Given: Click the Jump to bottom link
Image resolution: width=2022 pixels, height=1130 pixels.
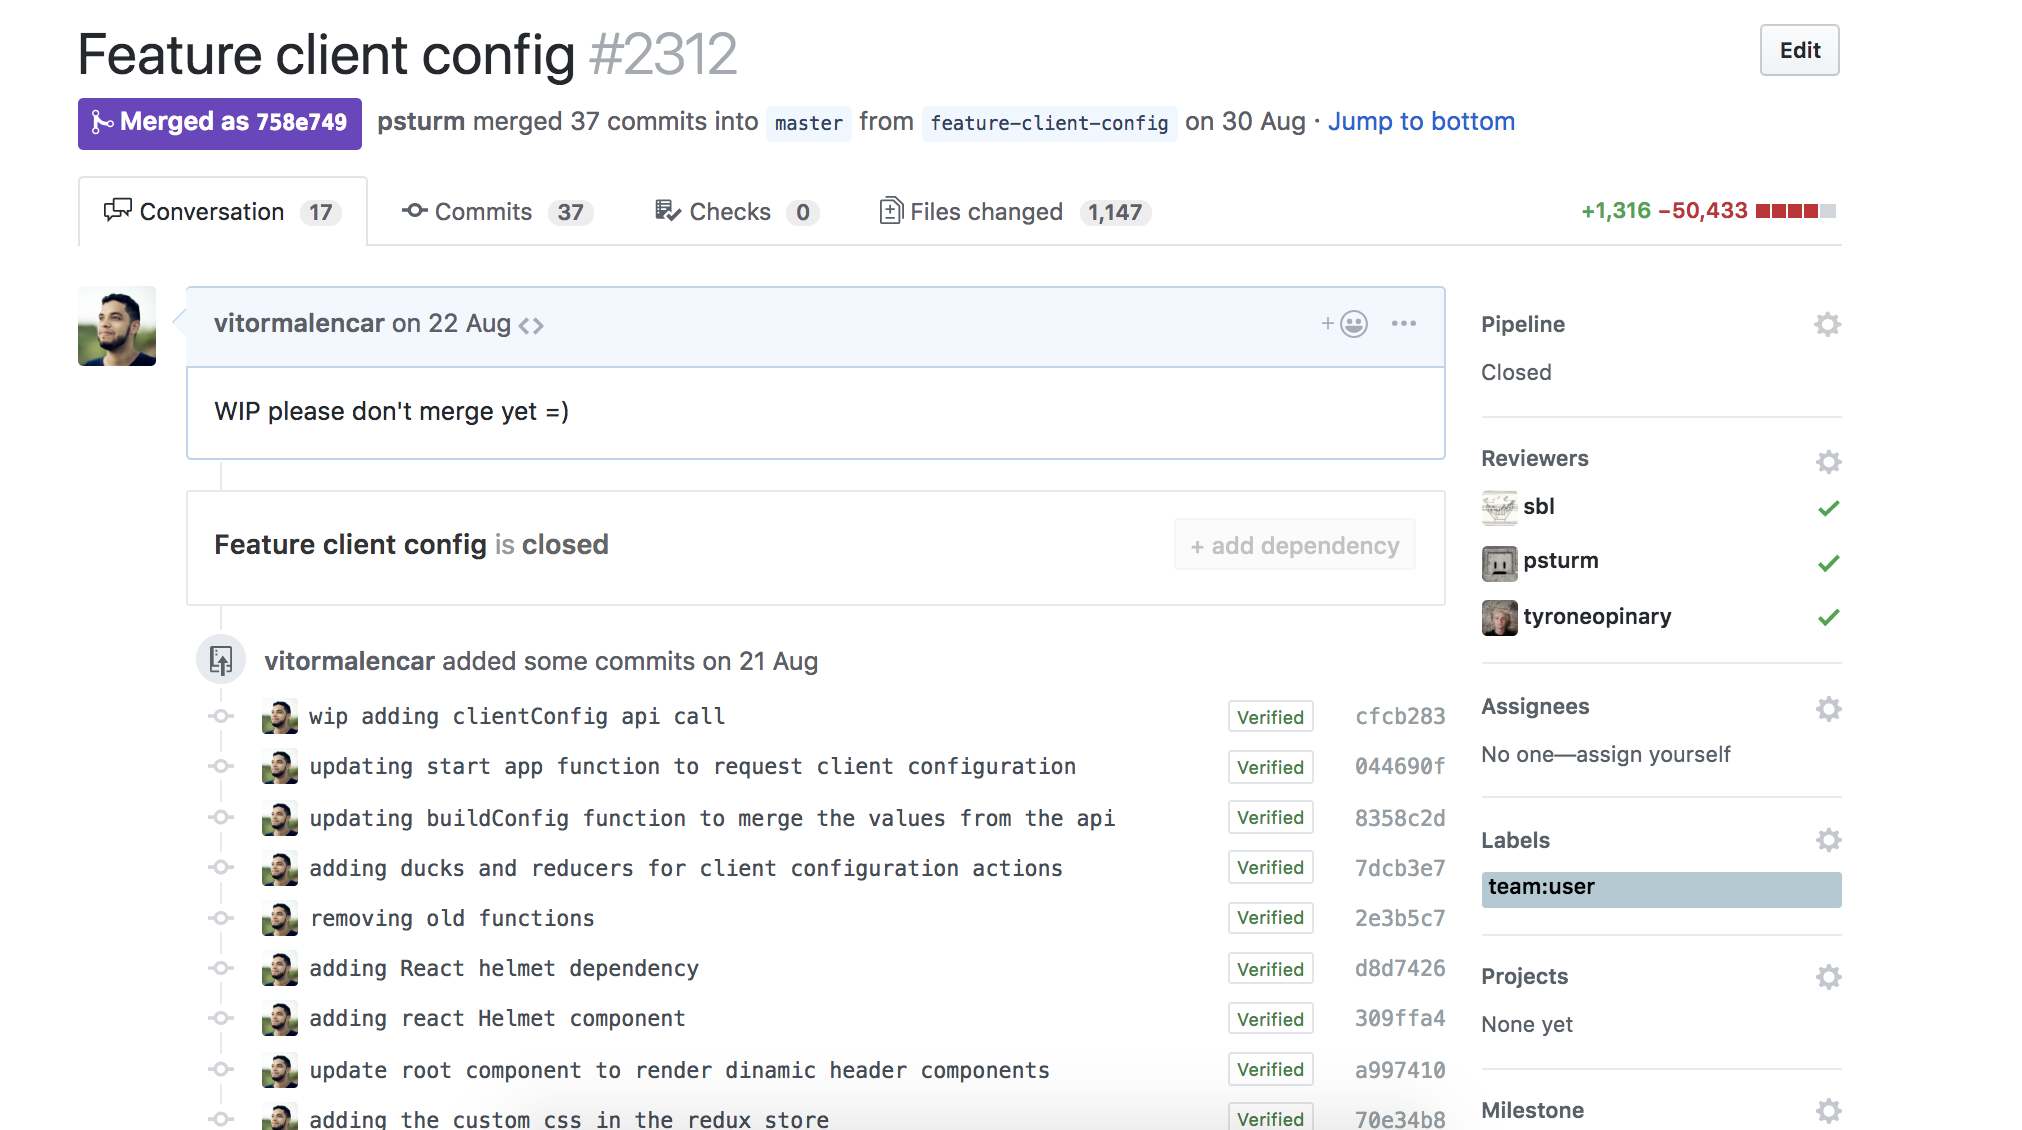Looking at the screenshot, I should 1420,122.
